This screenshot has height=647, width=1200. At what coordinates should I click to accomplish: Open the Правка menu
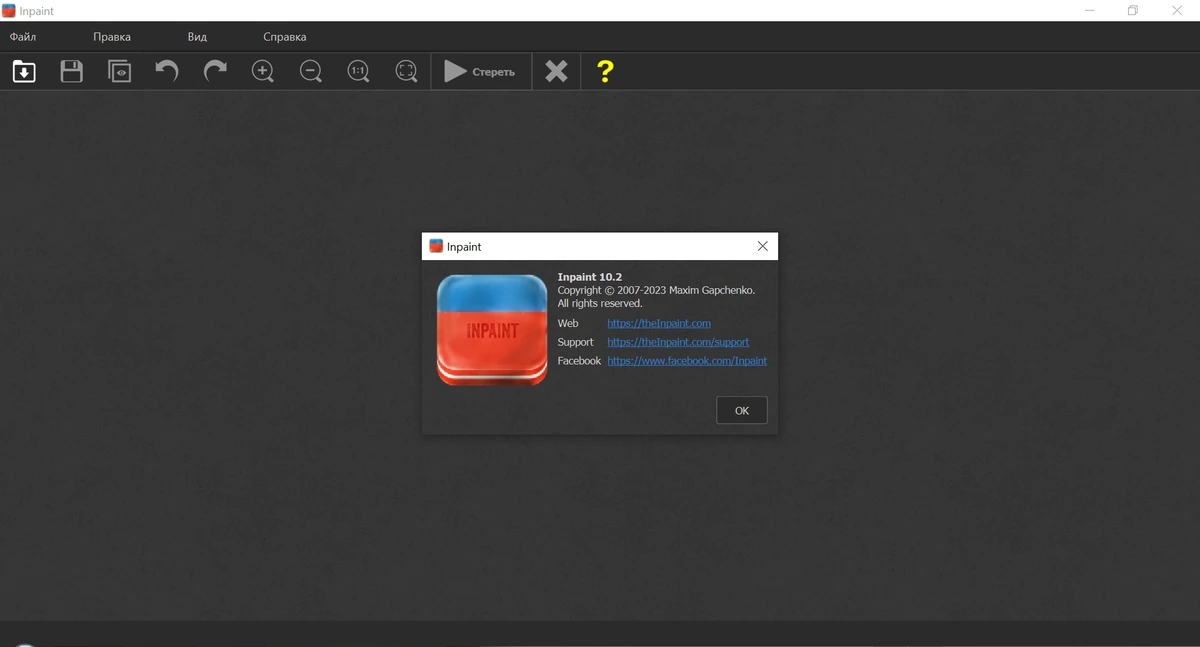pos(112,37)
